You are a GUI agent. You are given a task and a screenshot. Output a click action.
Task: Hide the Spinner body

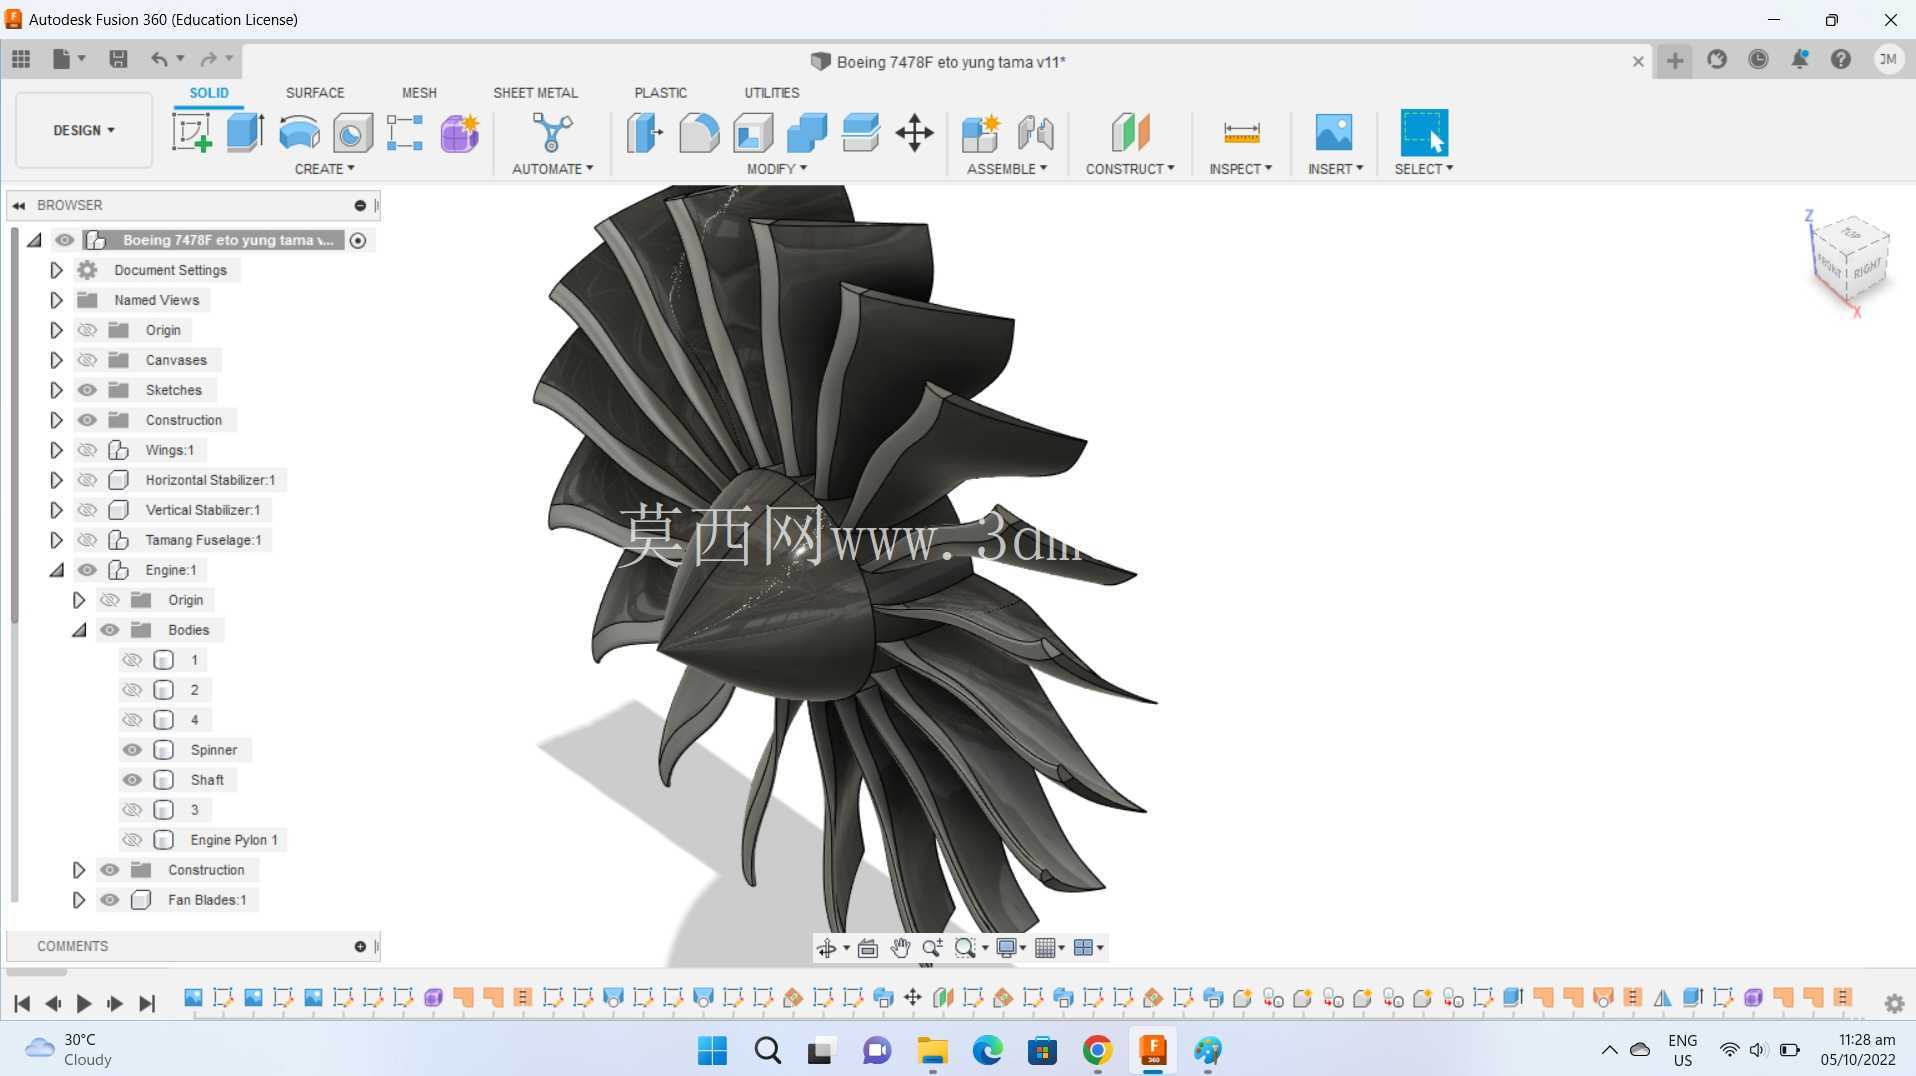(x=132, y=750)
